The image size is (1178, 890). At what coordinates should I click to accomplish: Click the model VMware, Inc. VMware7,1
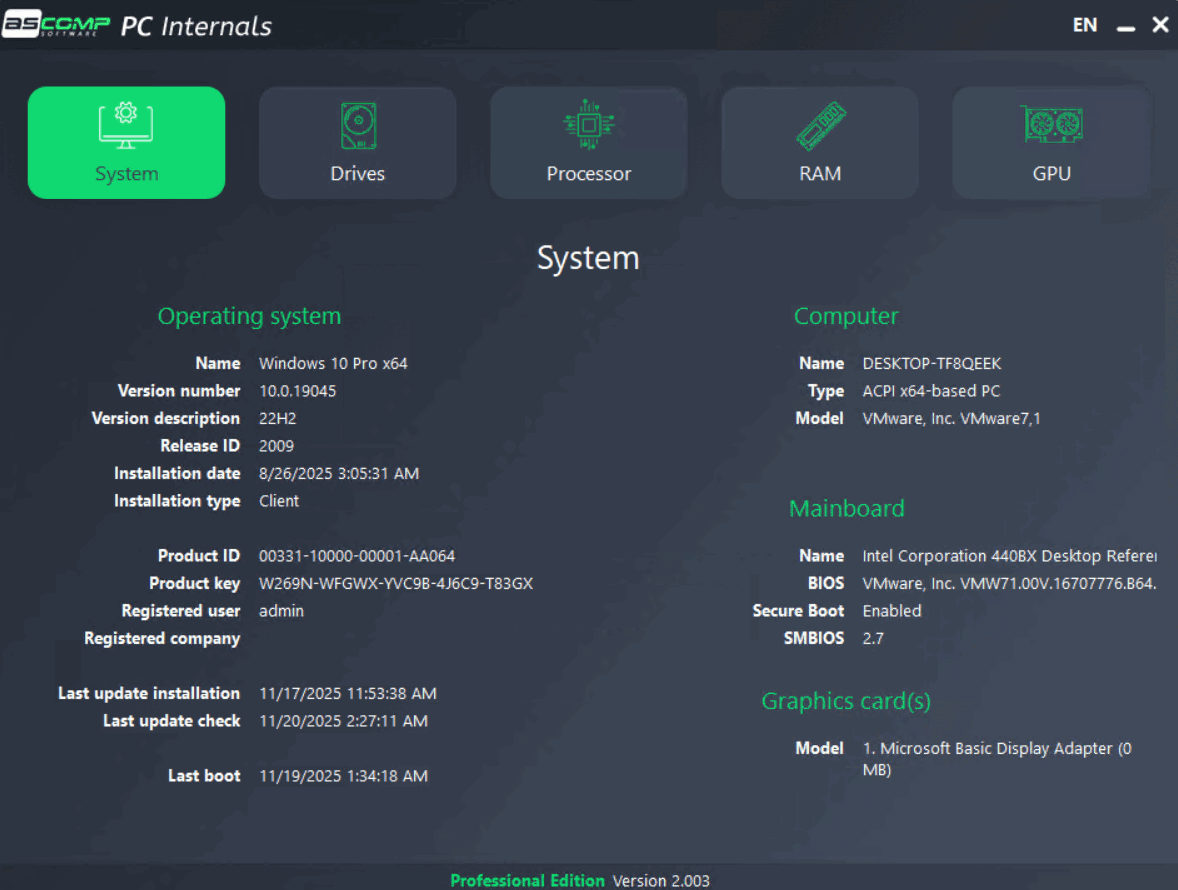pyautogui.click(x=951, y=418)
